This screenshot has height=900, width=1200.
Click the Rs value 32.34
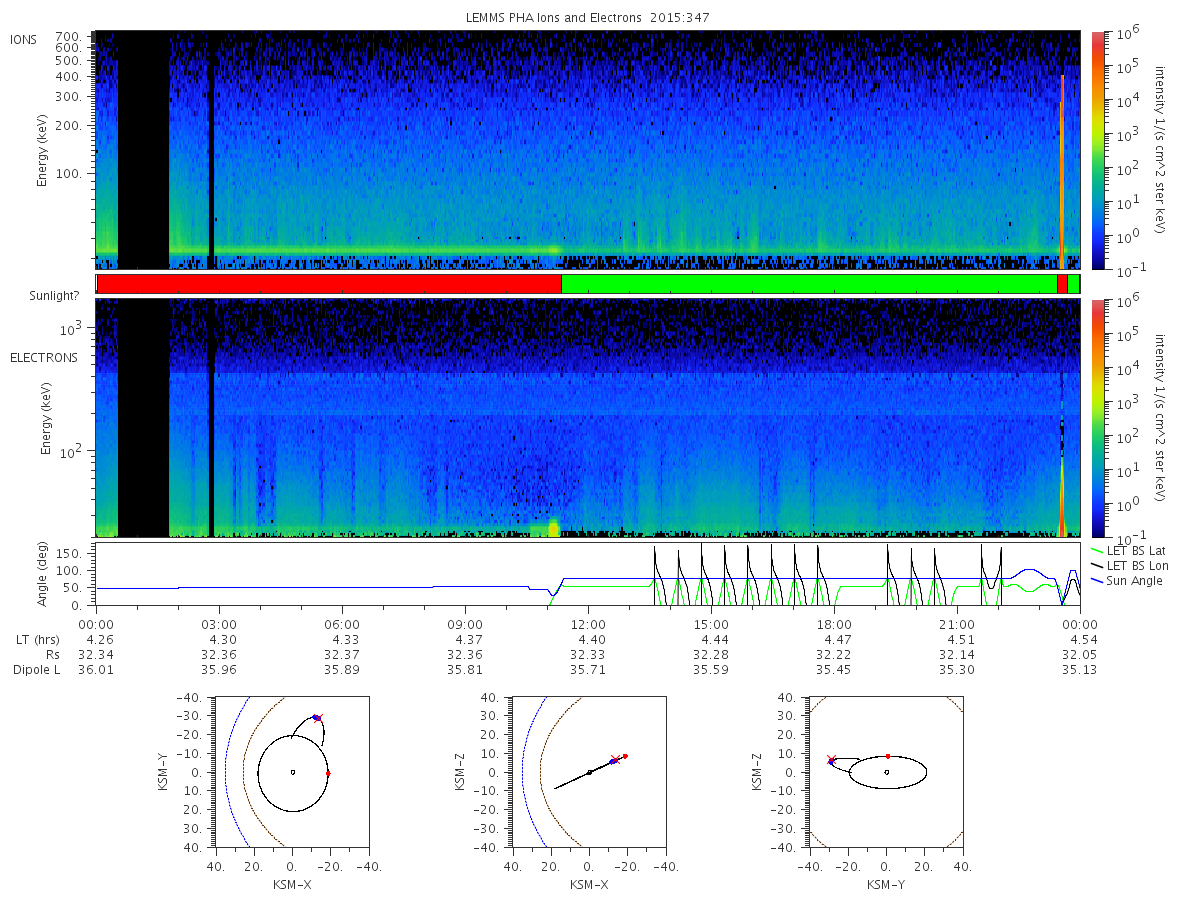96,654
